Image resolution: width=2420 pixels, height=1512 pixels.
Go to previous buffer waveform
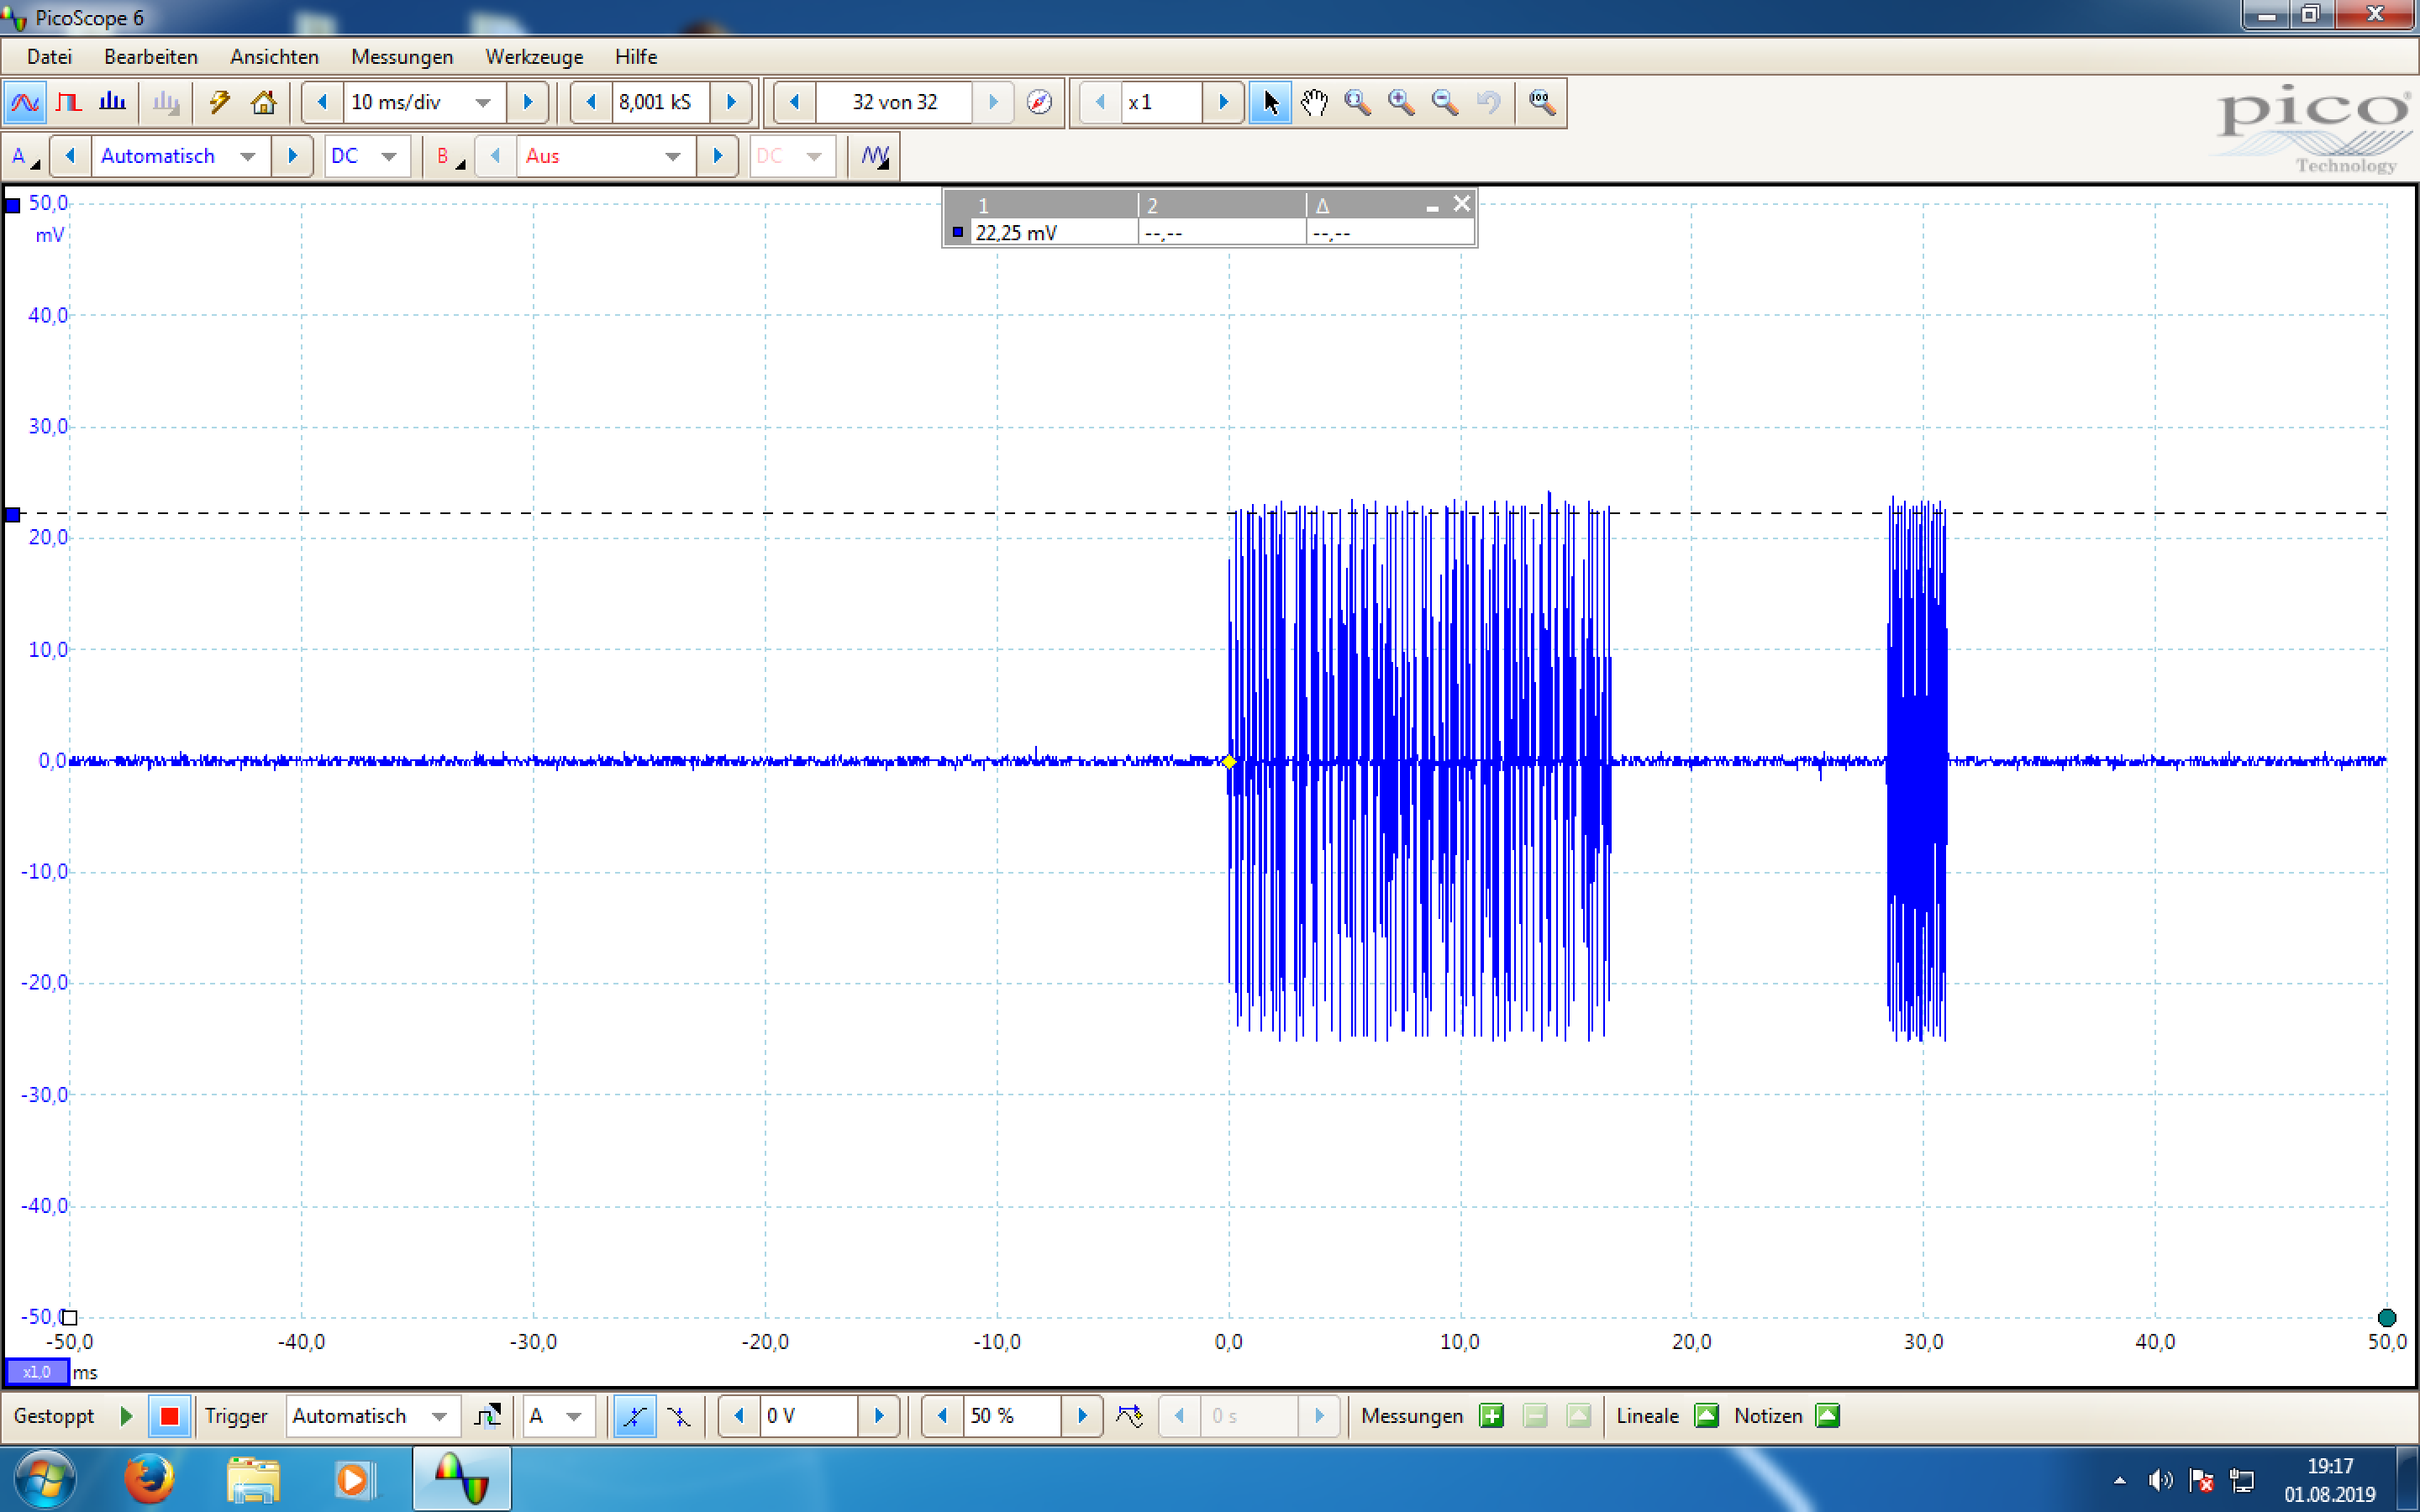click(x=795, y=102)
